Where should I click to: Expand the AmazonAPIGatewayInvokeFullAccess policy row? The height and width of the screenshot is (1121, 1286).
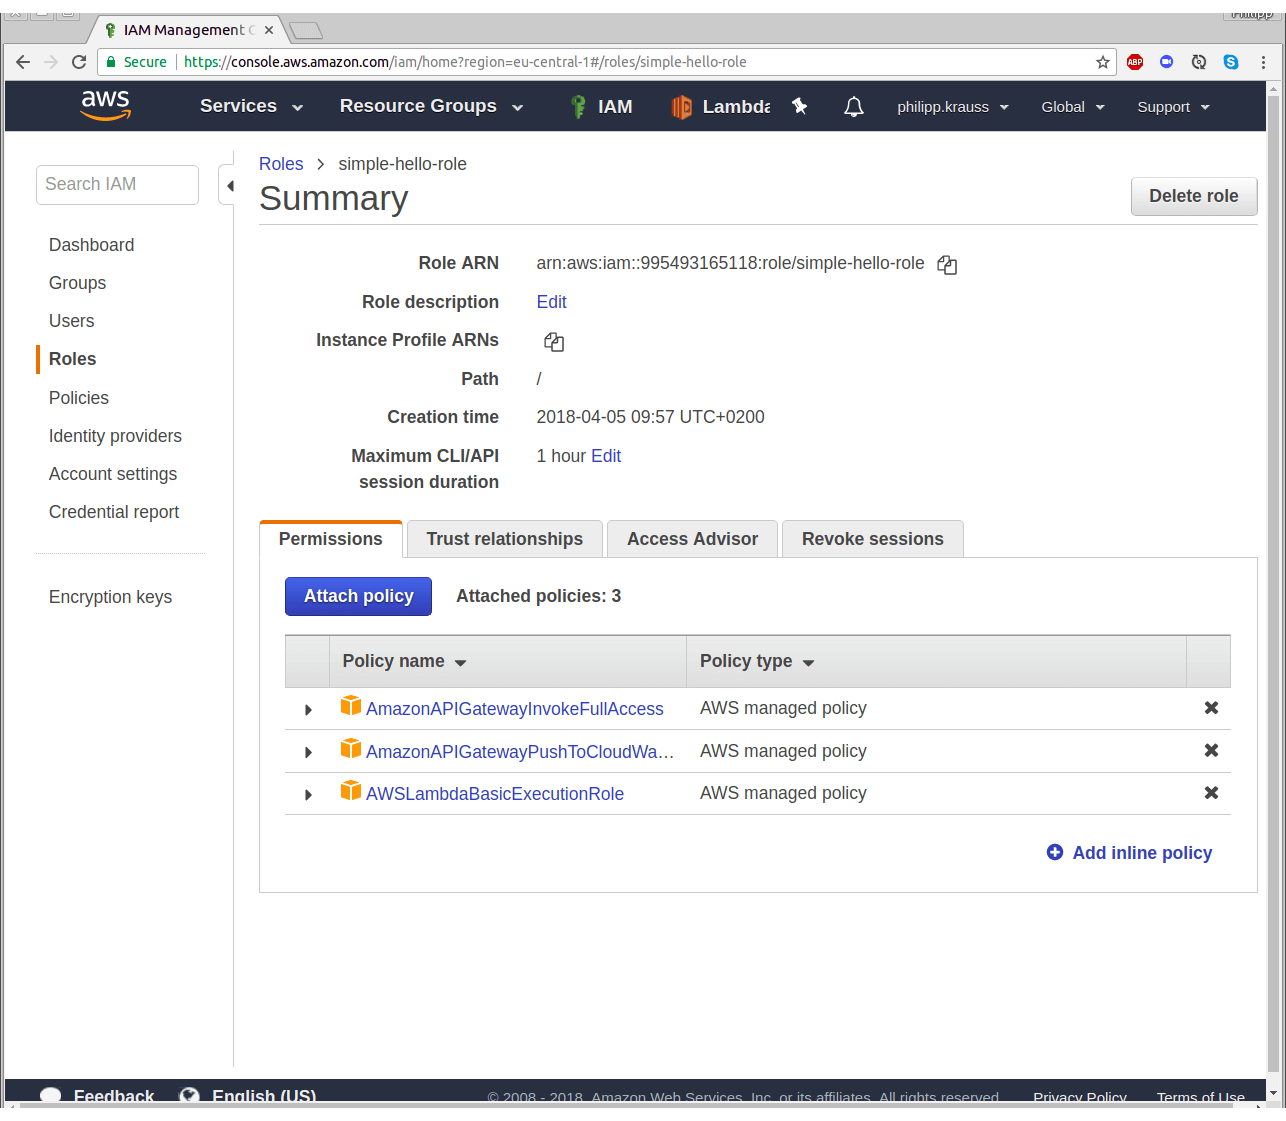pyautogui.click(x=308, y=710)
